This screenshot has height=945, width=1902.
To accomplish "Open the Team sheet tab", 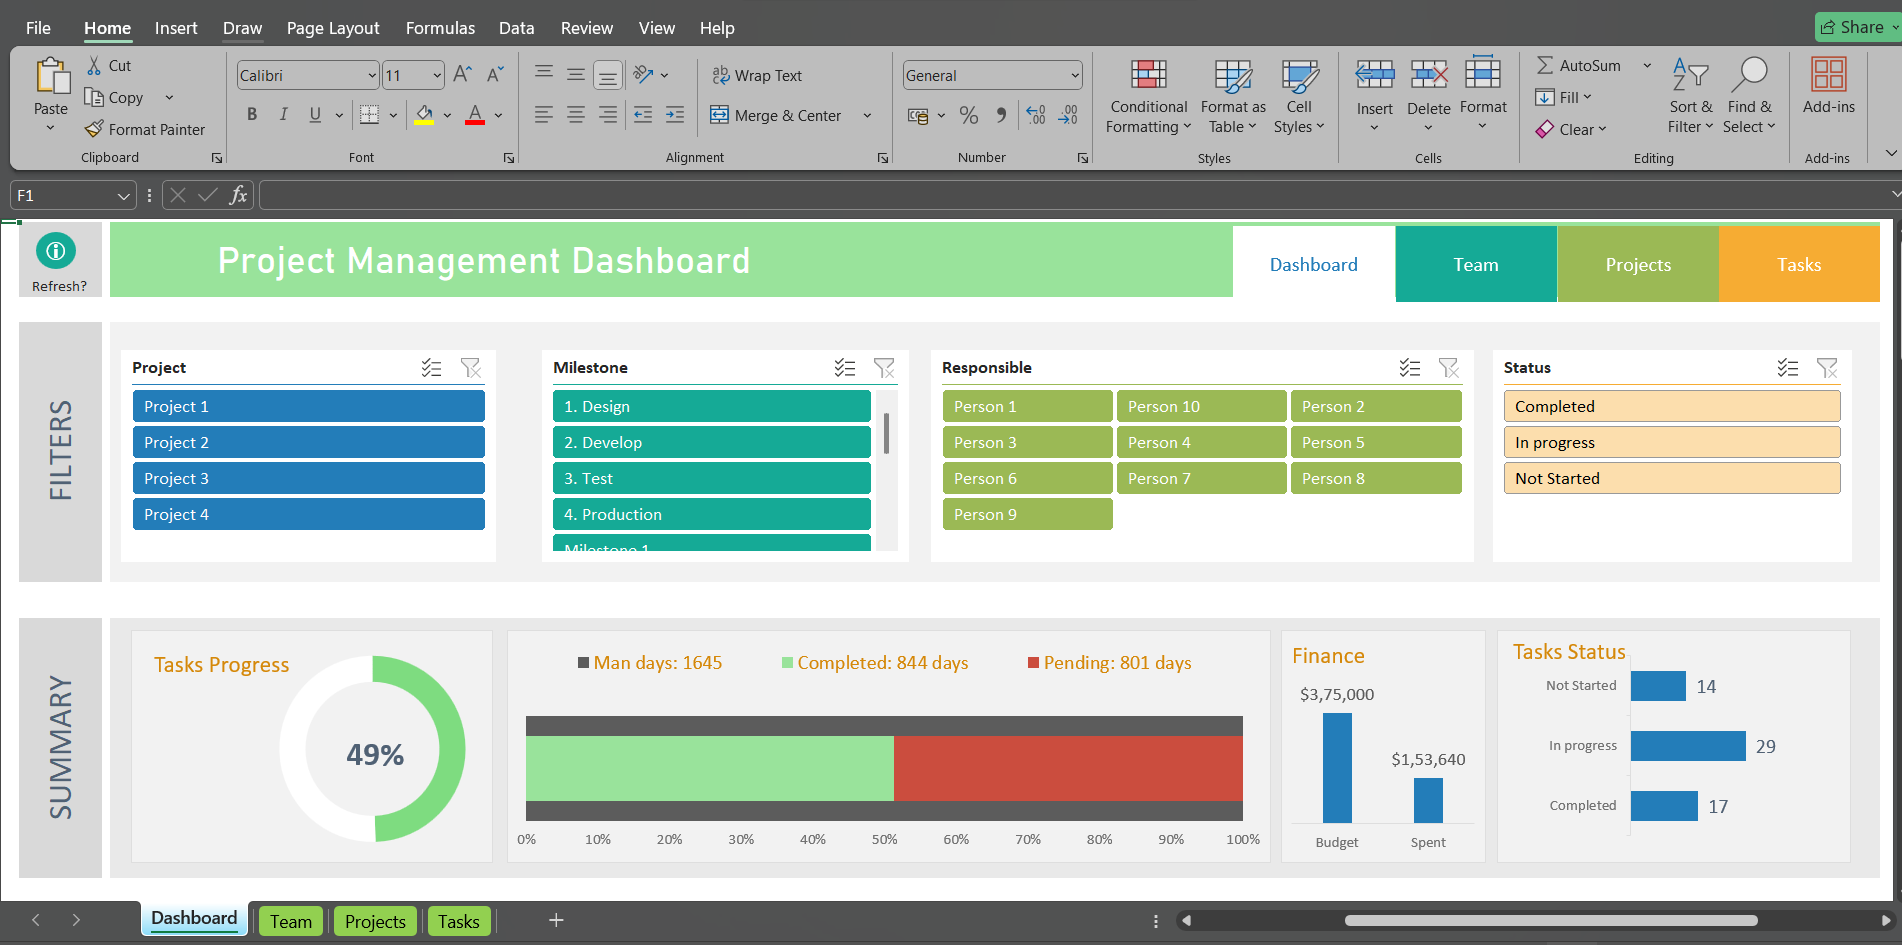I will coord(290,920).
